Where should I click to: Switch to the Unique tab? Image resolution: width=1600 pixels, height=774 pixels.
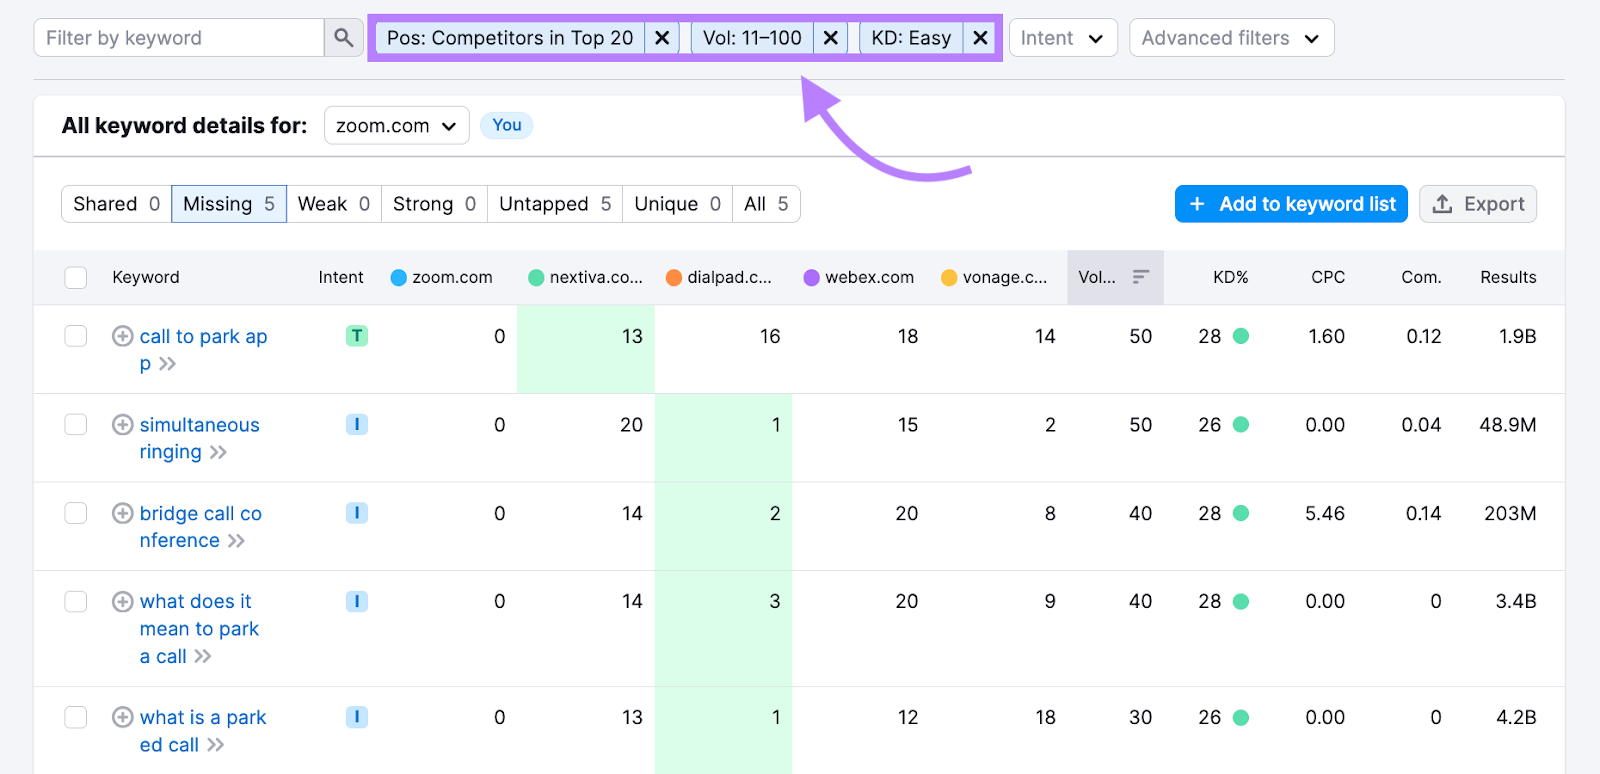tap(677, 204)
